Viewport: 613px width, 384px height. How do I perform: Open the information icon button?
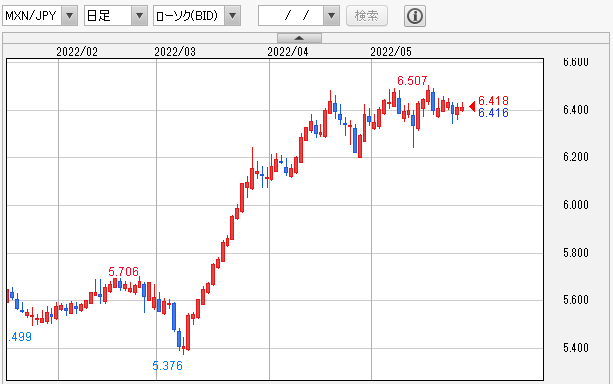coord(415,16)
